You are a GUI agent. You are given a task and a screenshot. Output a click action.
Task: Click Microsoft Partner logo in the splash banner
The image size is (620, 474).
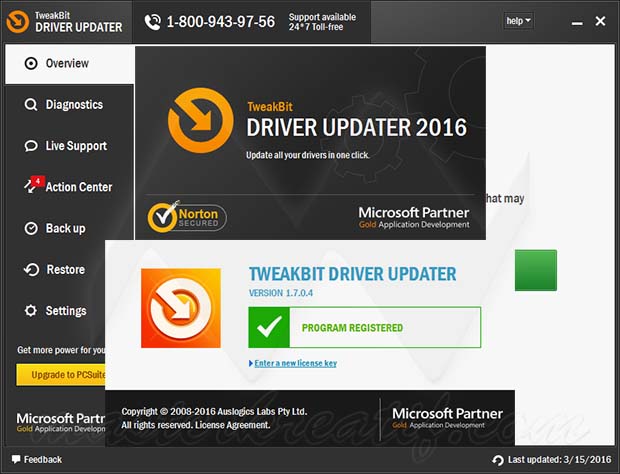coord(414,217)
